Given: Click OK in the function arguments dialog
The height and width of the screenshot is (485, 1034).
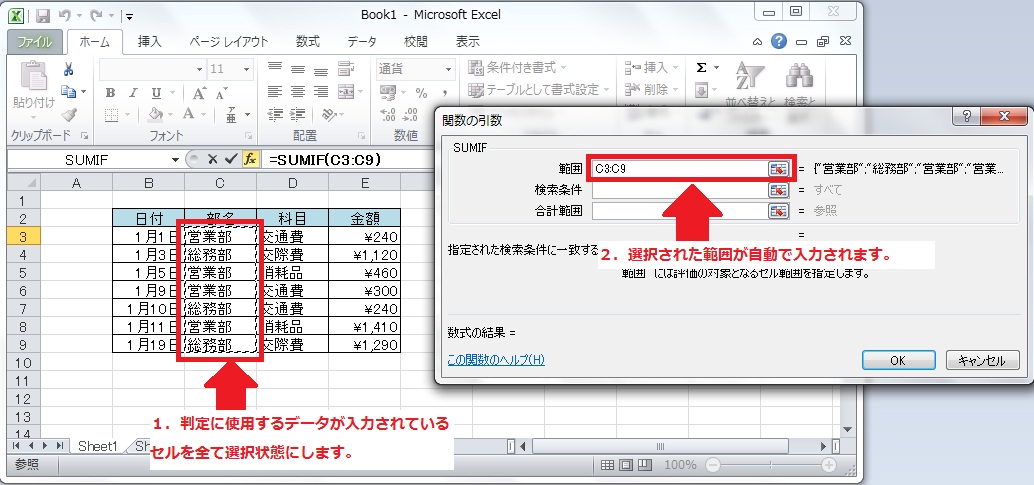Looking at the screenshot, I should click(898, 360).
